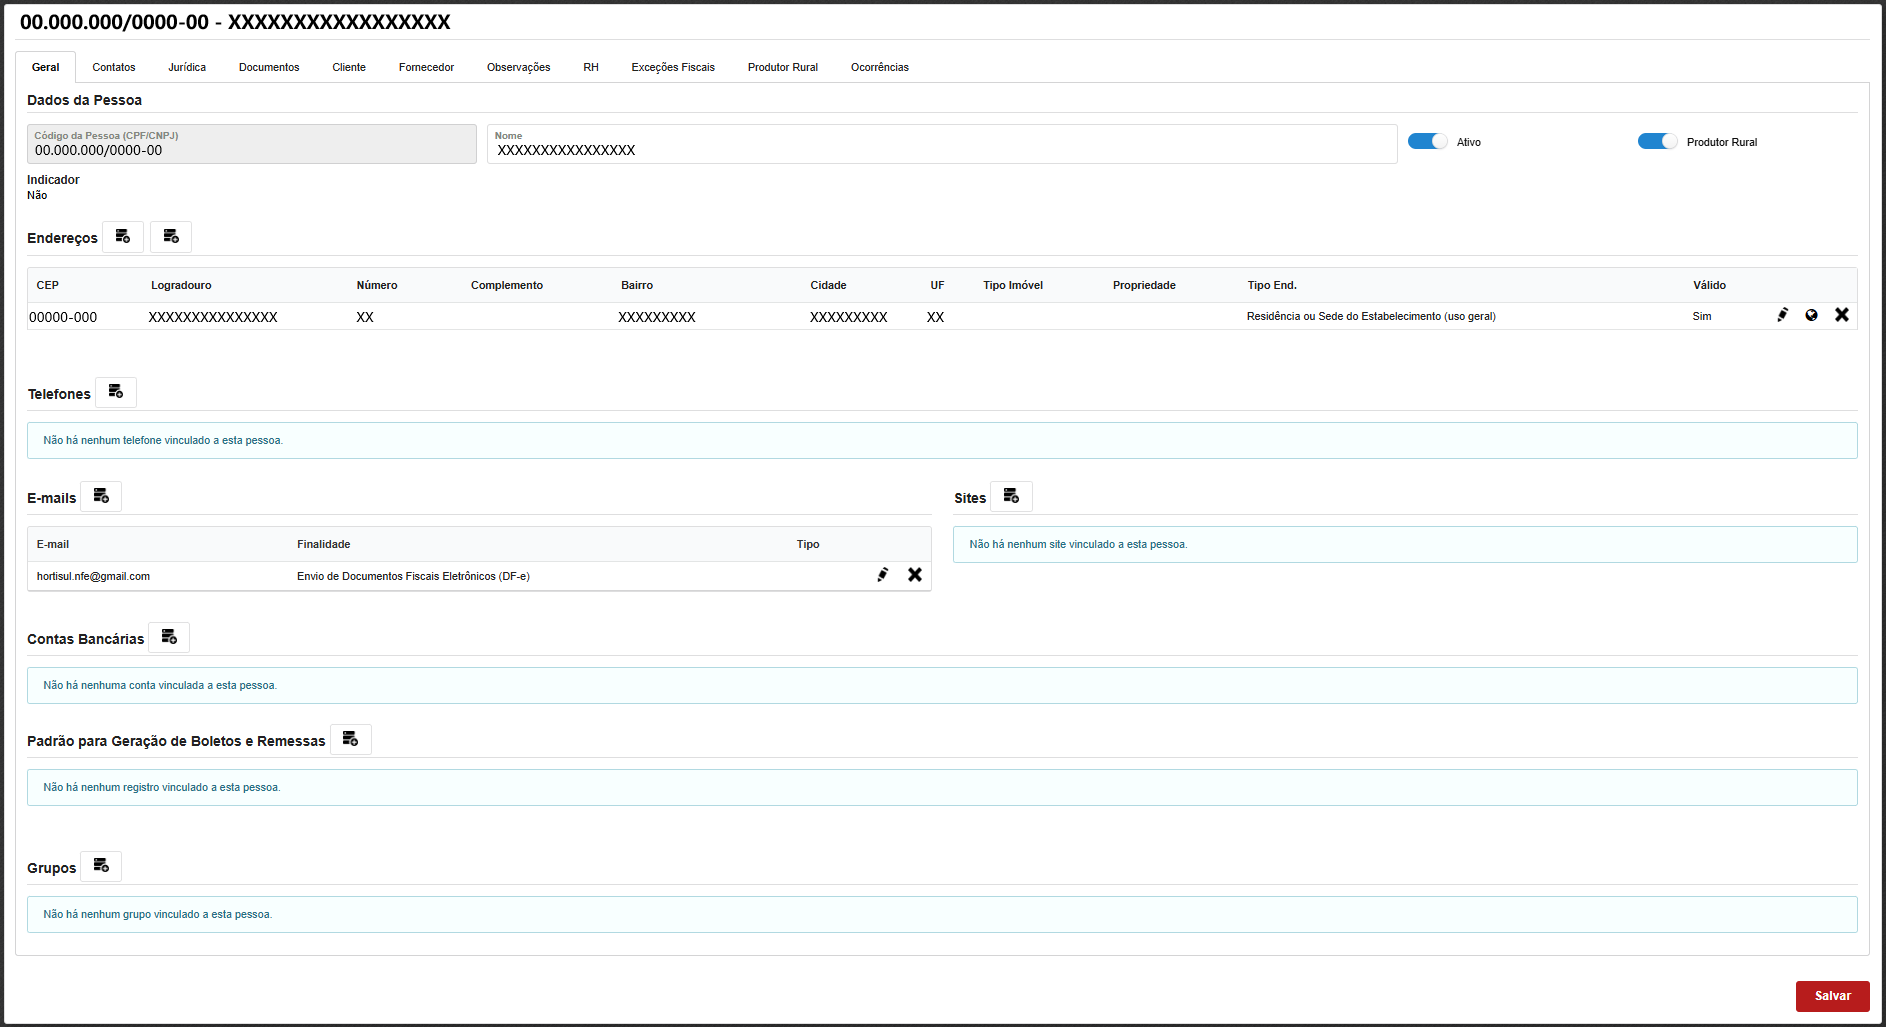Add a new phone in Telefones
The image size is (1886, 1027).
[116, 392]
